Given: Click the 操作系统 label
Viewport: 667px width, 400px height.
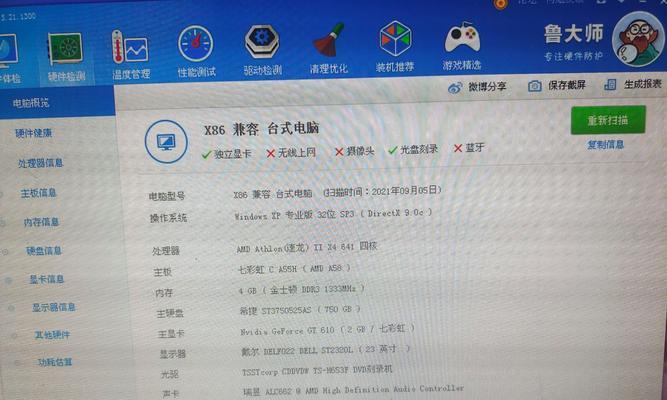Looking at the screenshot, I should point(168,218).
